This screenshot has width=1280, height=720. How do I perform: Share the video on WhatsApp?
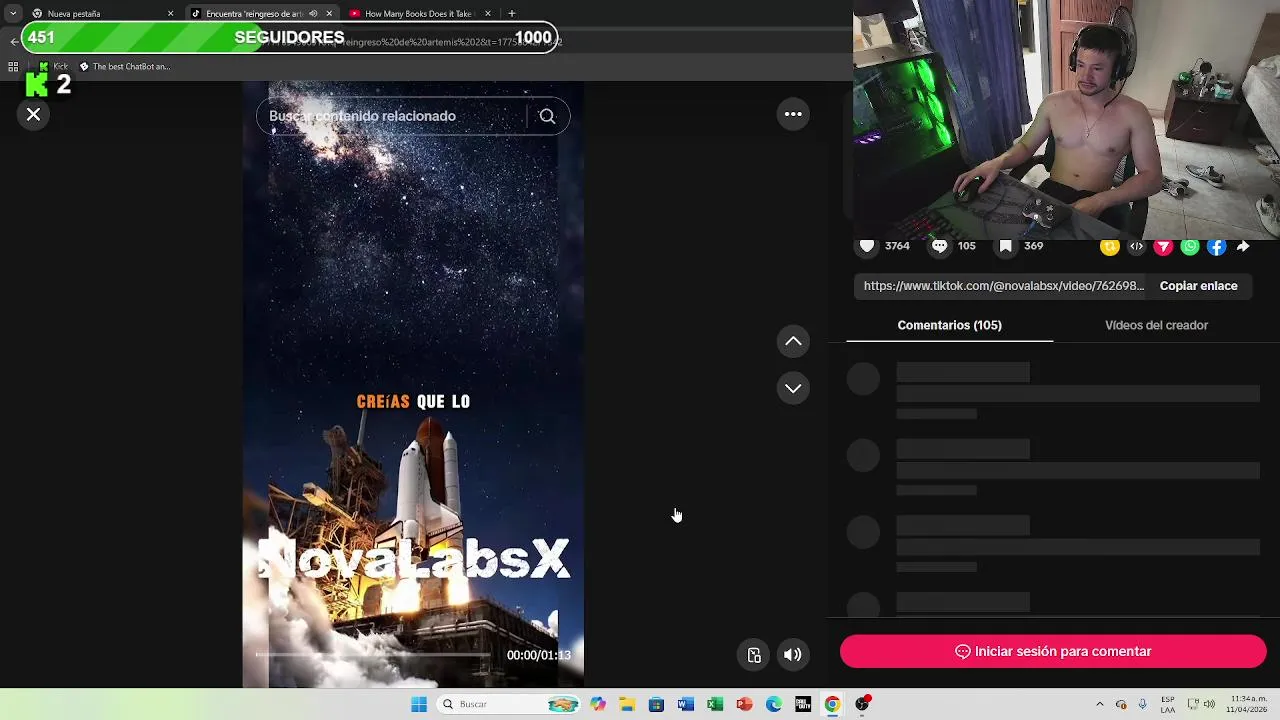point(1190,246)
